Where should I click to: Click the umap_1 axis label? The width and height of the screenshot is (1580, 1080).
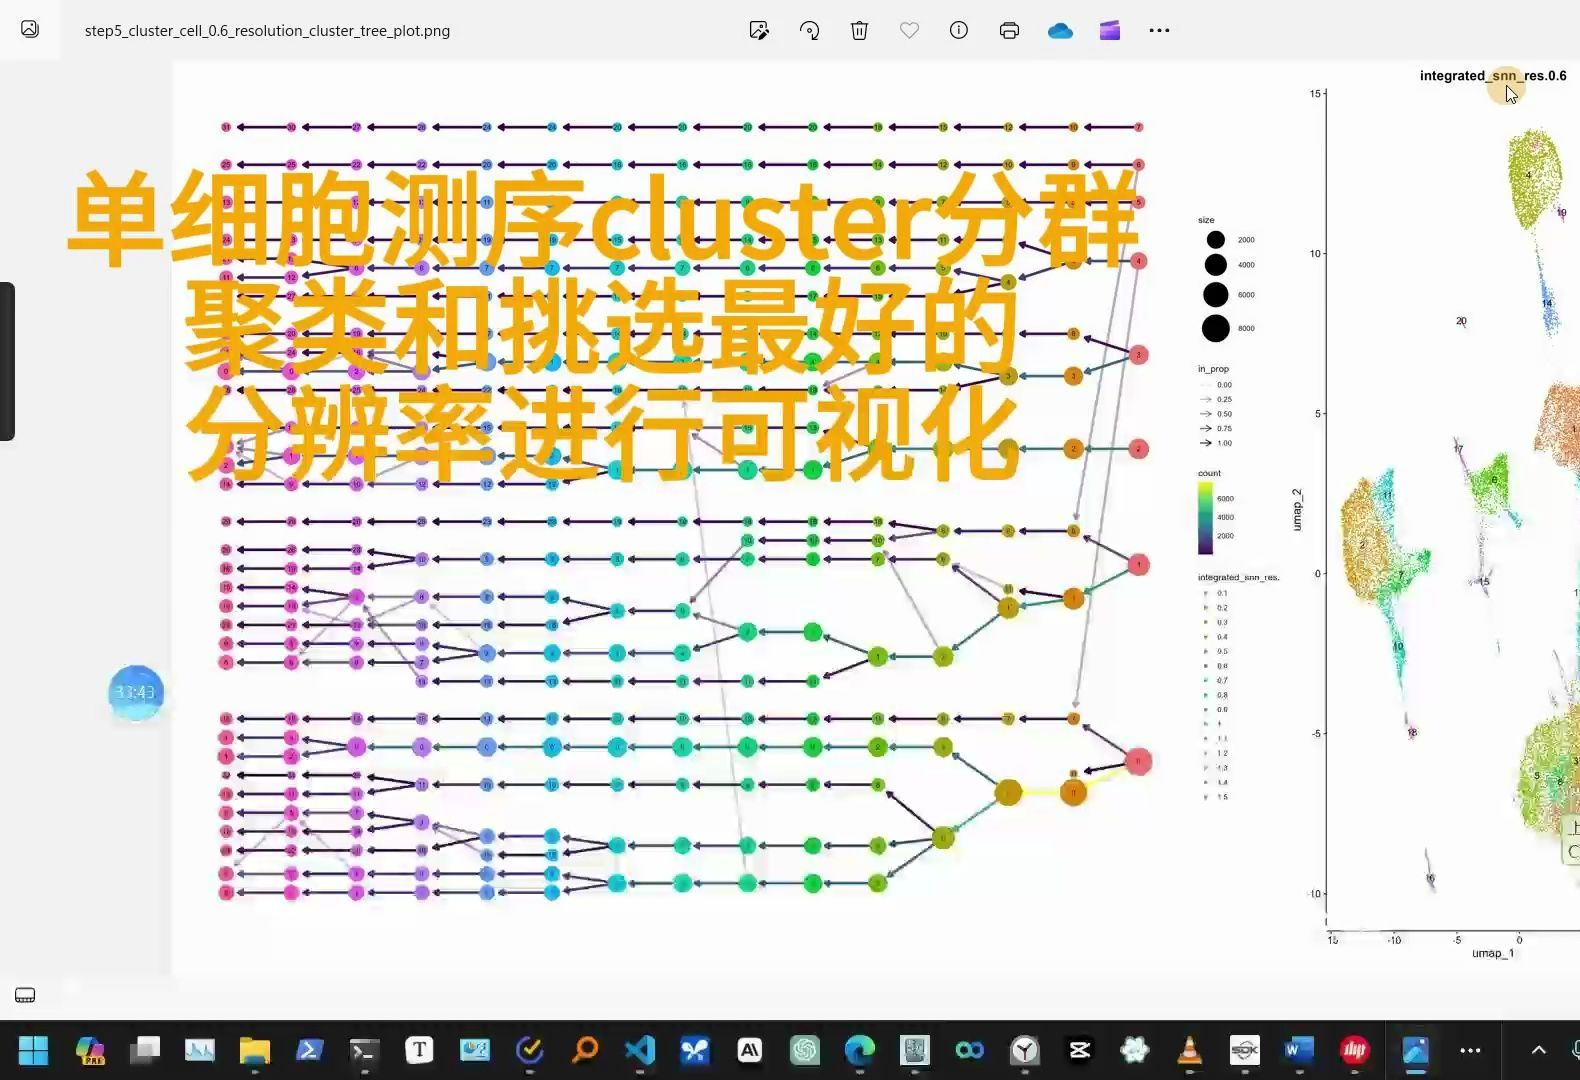1493,953
